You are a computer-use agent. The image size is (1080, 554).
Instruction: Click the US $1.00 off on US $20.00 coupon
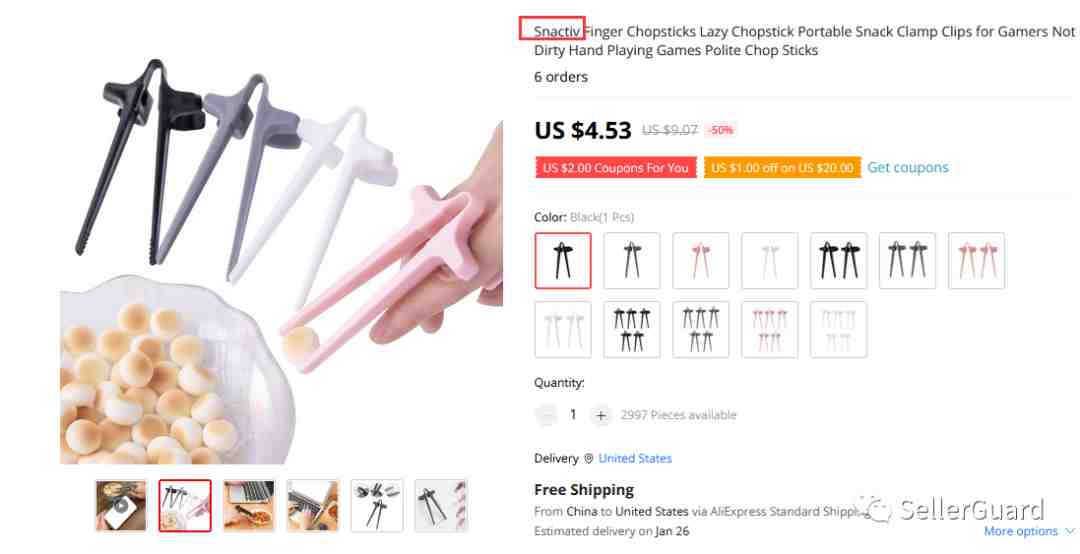point(782,167)
